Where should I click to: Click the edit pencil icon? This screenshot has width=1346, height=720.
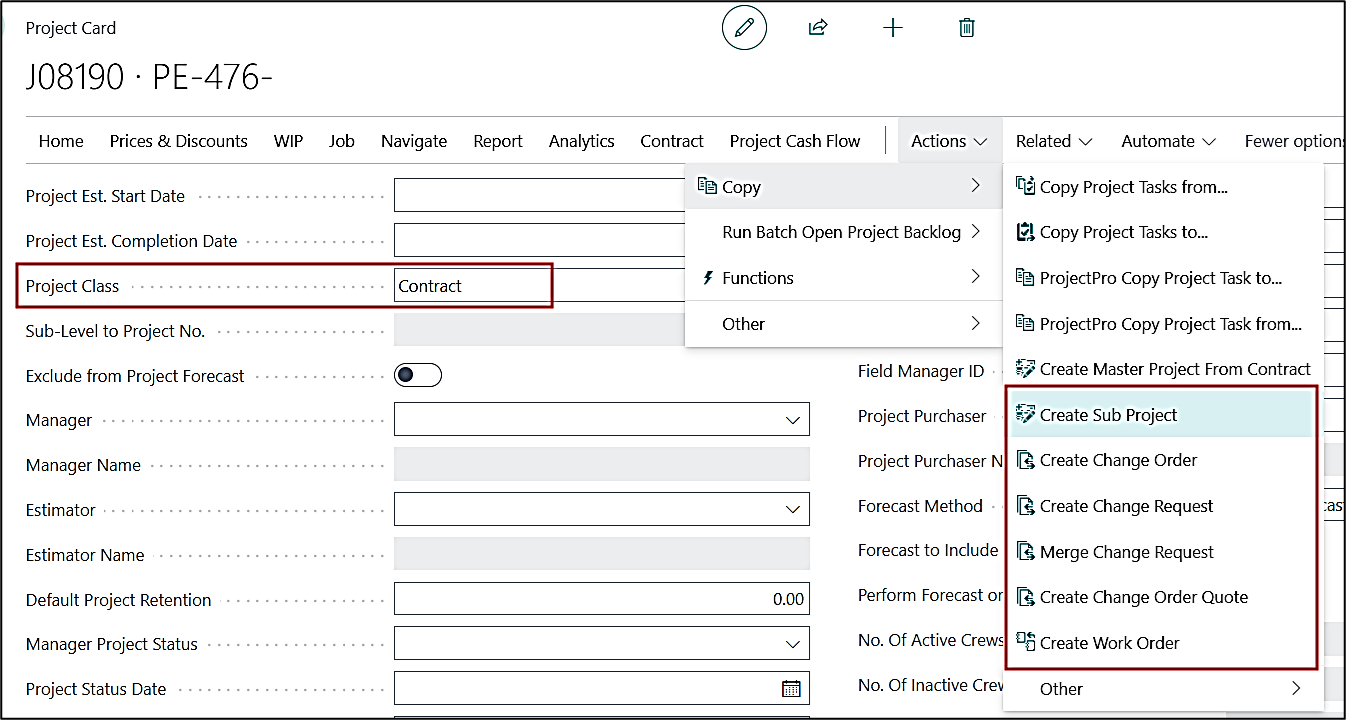coord(744,28)
